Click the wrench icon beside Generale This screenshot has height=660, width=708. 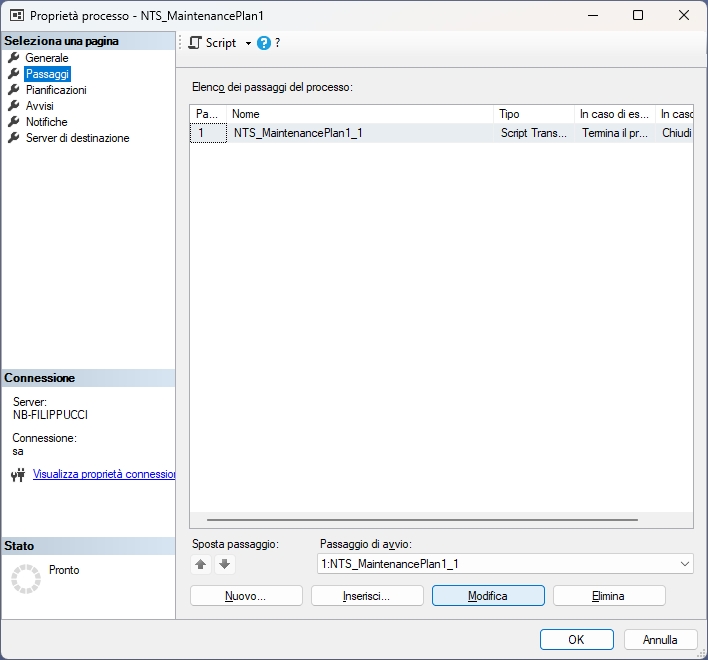point(14,57)
